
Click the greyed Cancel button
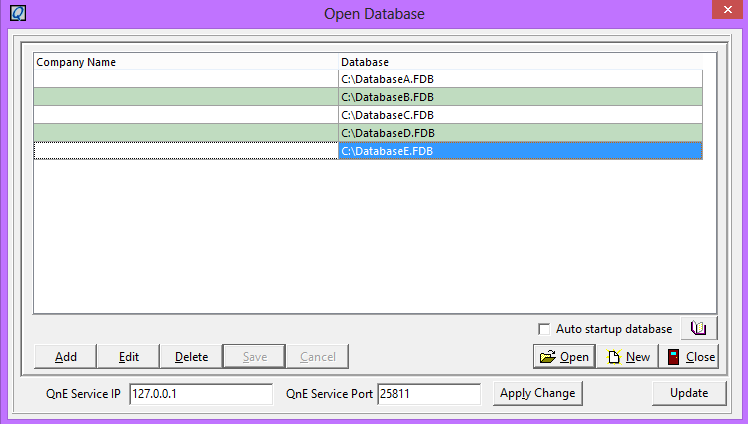(x=318, y=356)
